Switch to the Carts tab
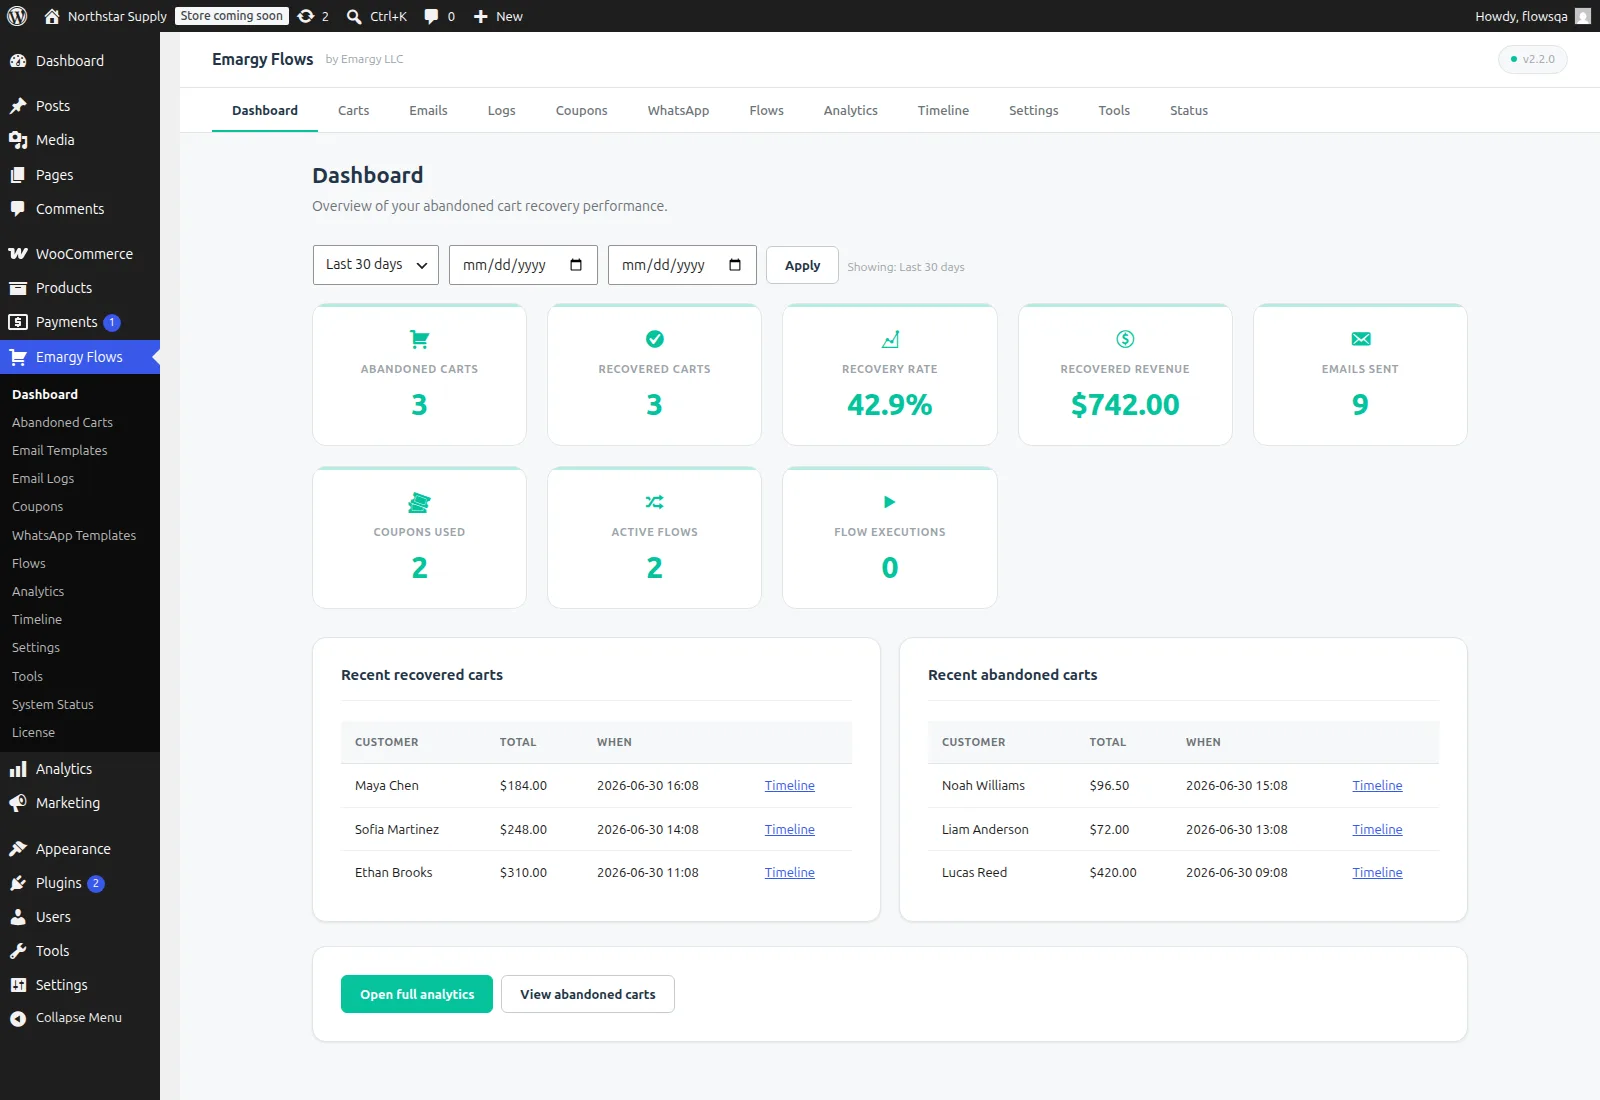 point(354,110)
